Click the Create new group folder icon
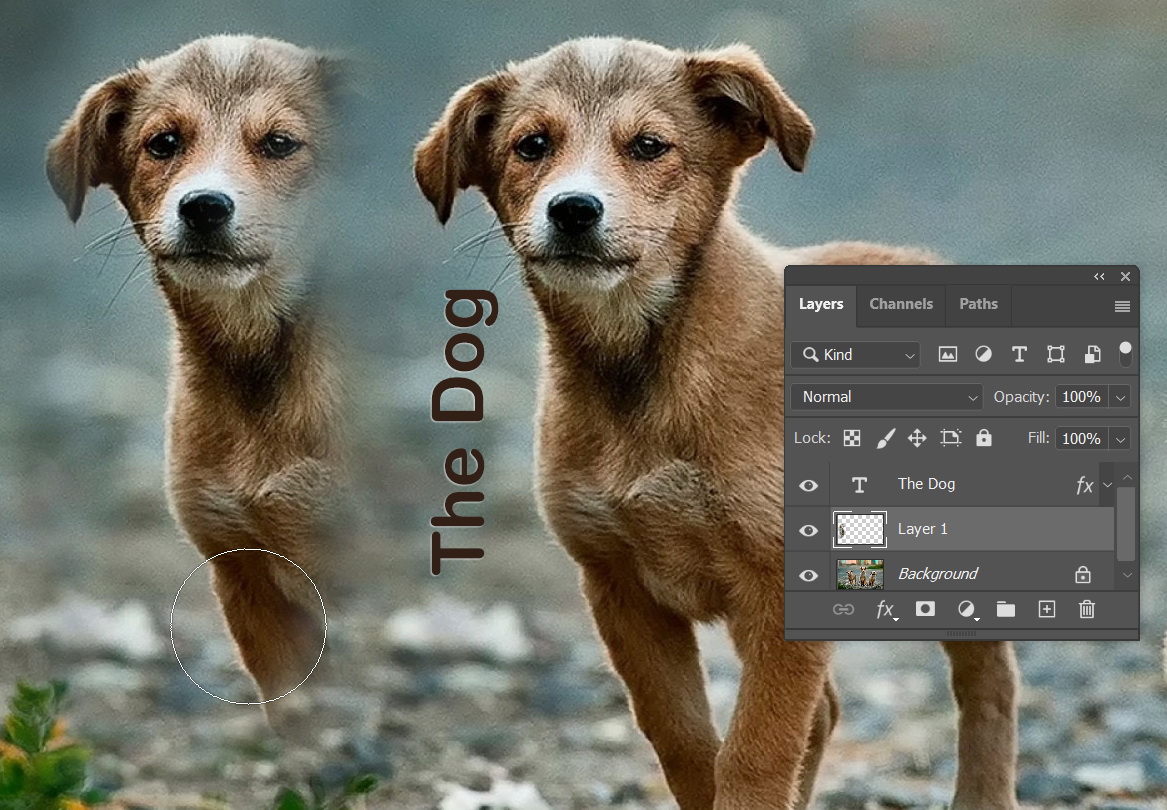This screenshot has width=1167, height=810. pos(1005,609)
